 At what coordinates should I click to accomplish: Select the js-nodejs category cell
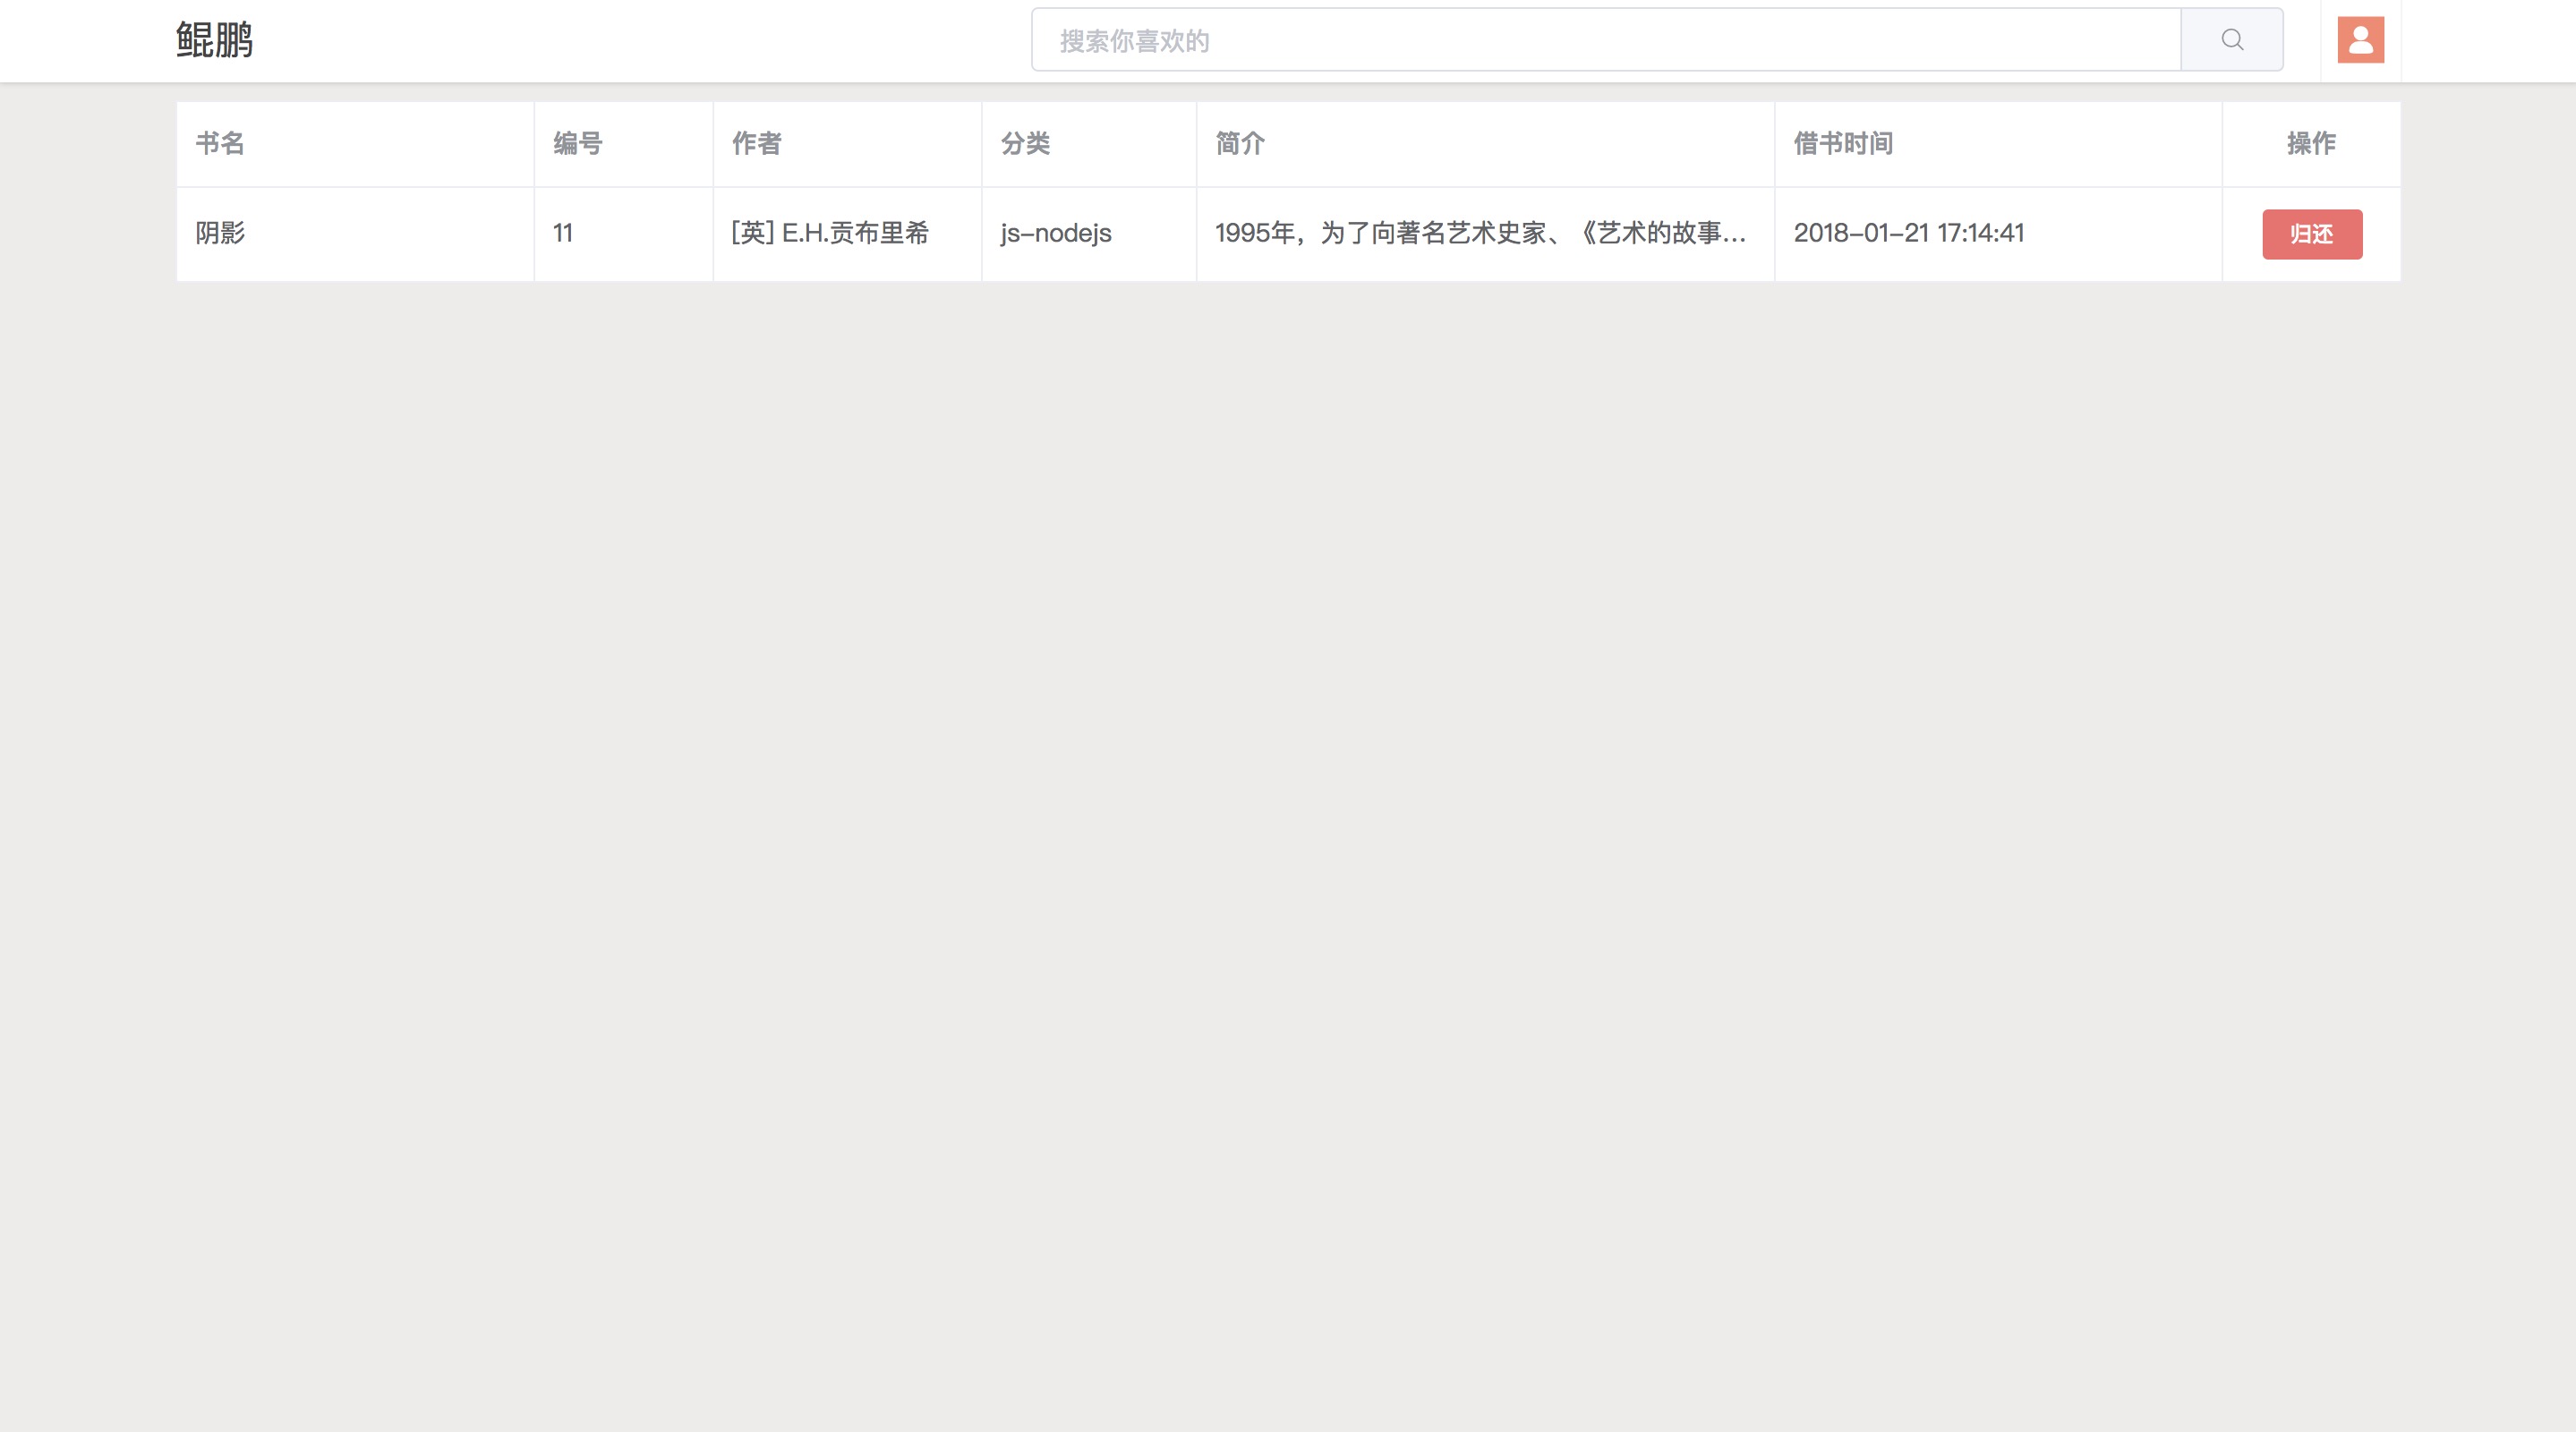pos(1056,233)
